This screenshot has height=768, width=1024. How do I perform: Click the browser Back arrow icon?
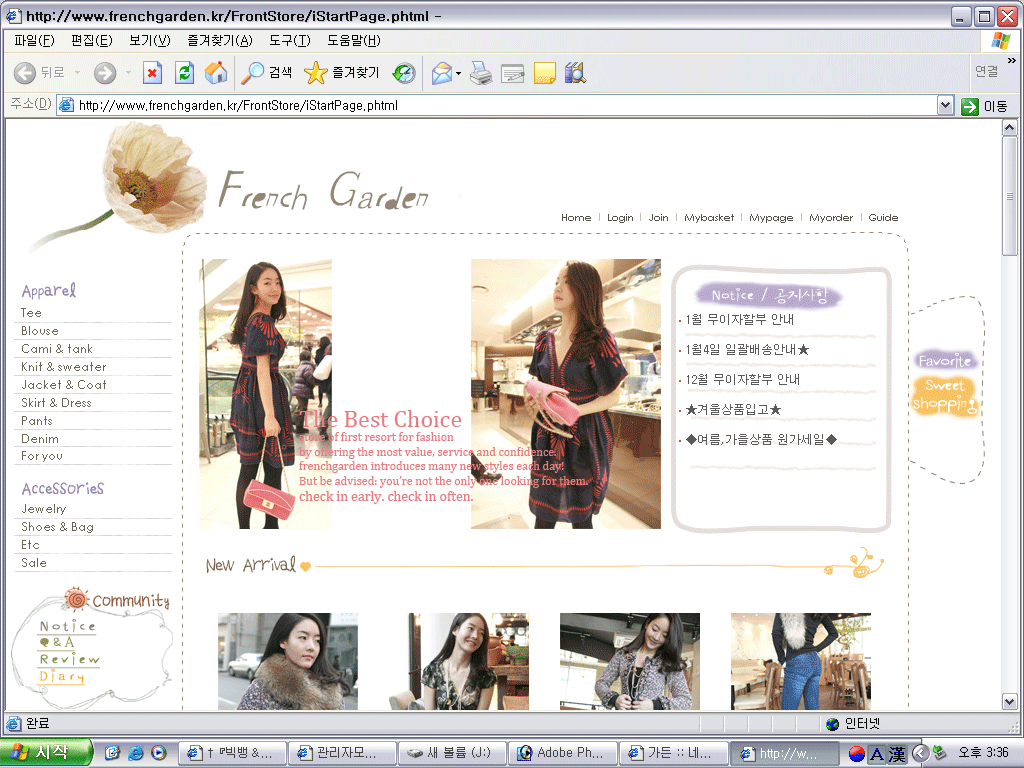click(25, 73)
